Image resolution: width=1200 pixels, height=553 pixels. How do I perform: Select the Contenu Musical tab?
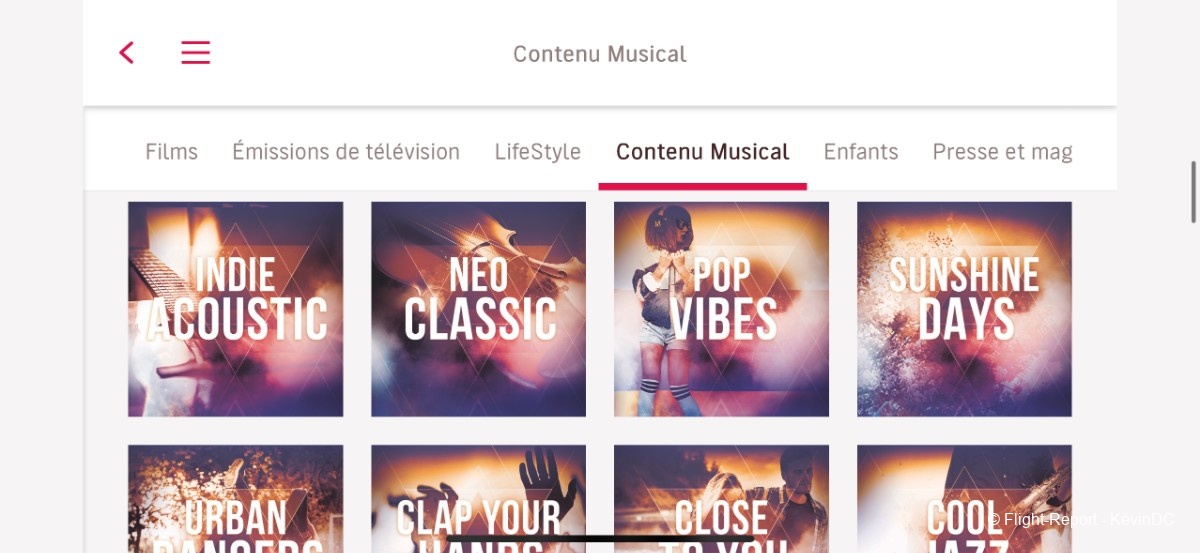pos(703,152)
